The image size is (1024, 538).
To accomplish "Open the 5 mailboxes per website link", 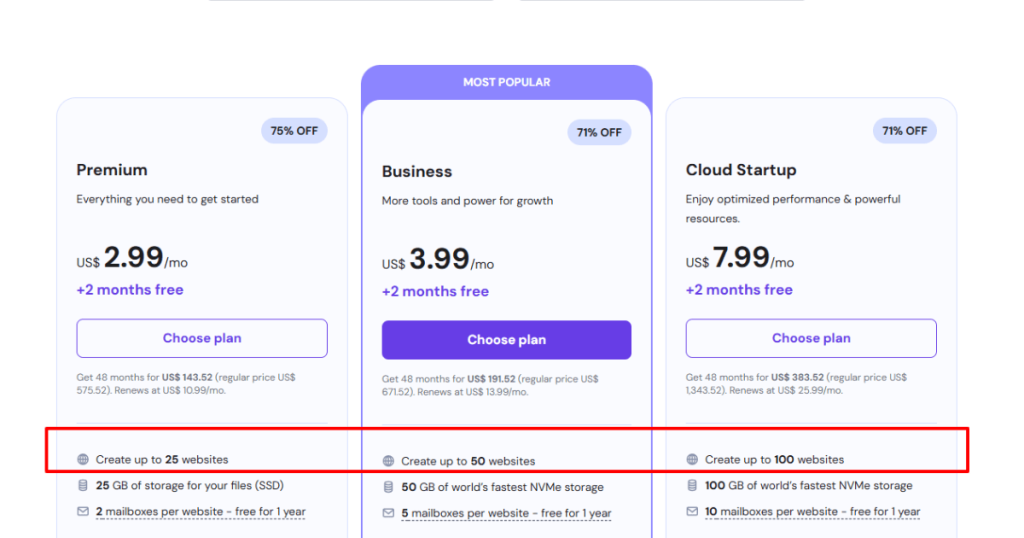I will [506, 514].
